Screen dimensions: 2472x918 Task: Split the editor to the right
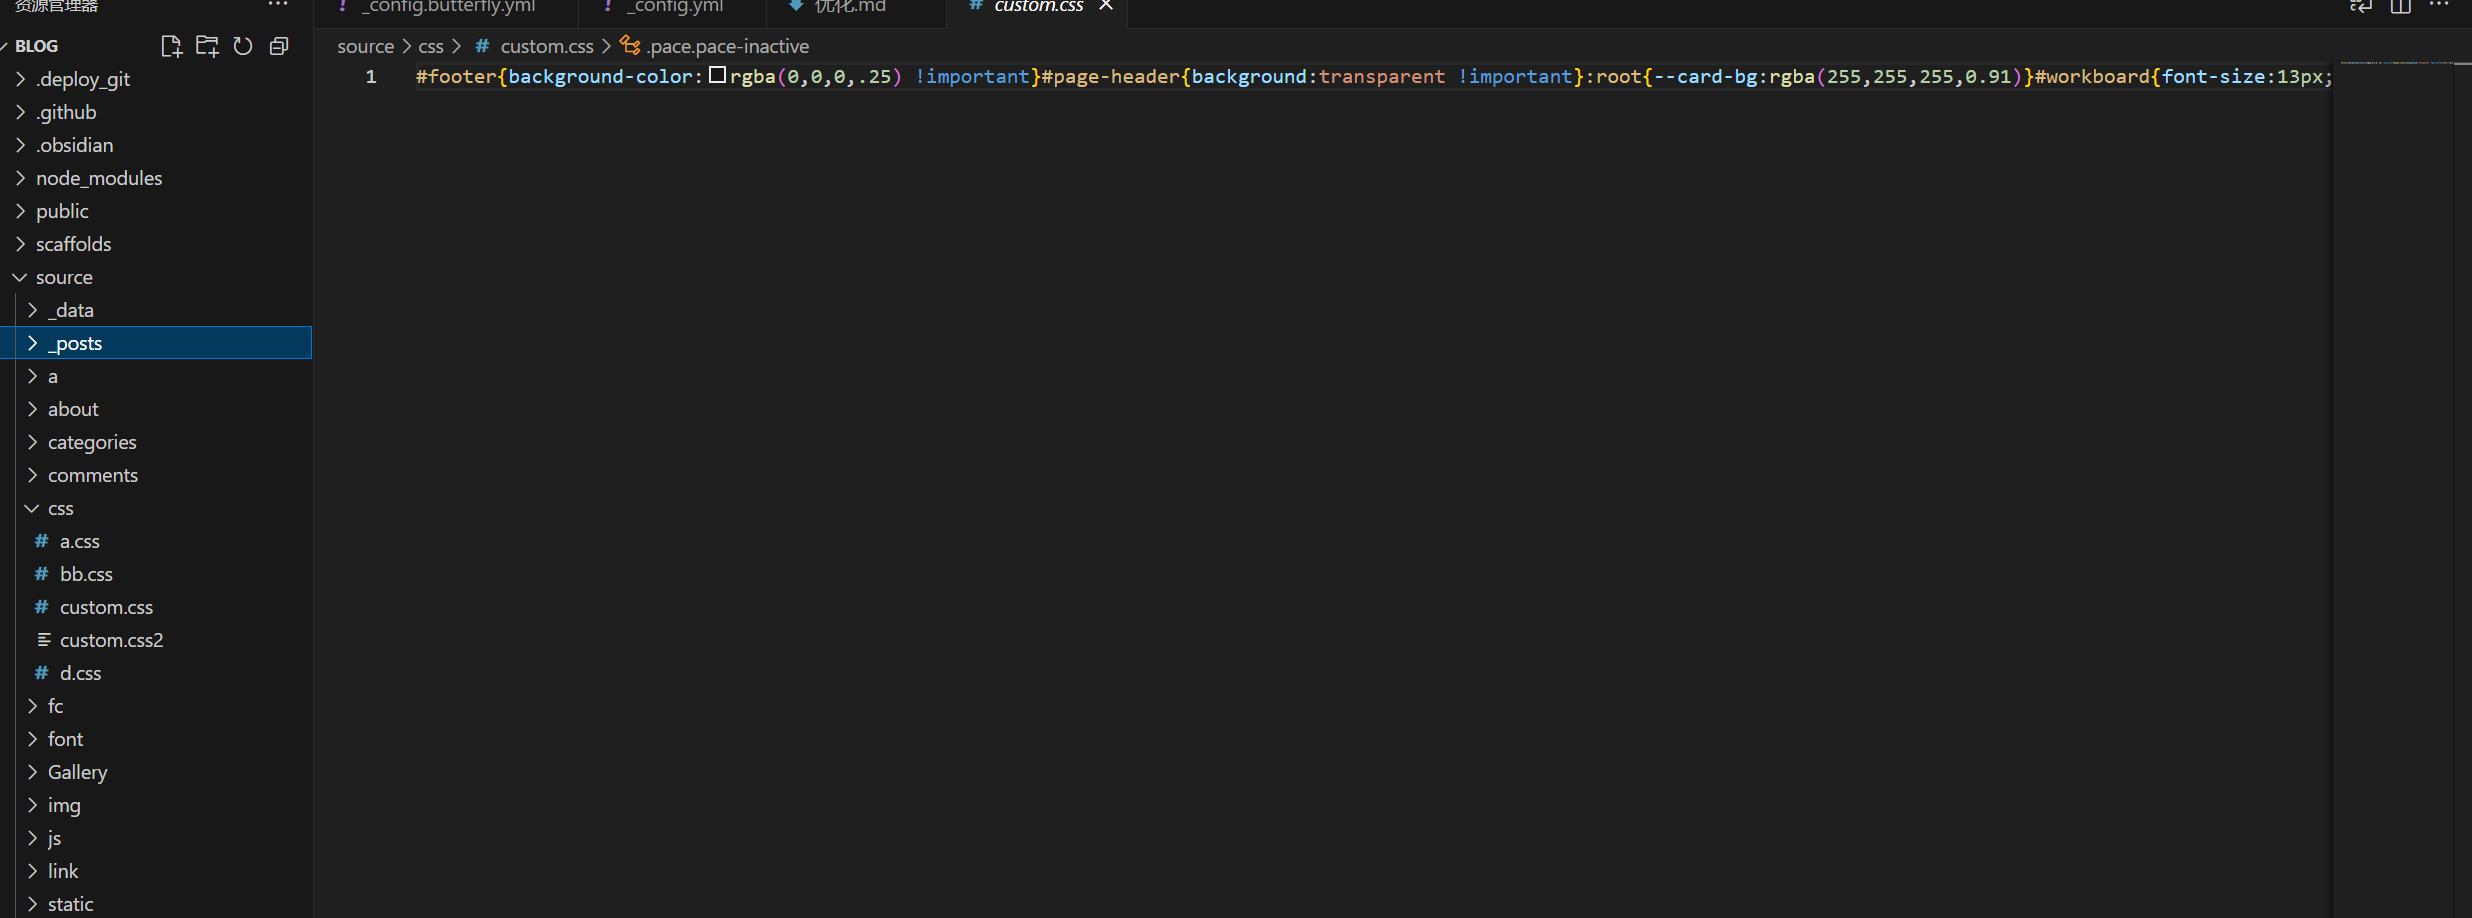coord(2400,6)
